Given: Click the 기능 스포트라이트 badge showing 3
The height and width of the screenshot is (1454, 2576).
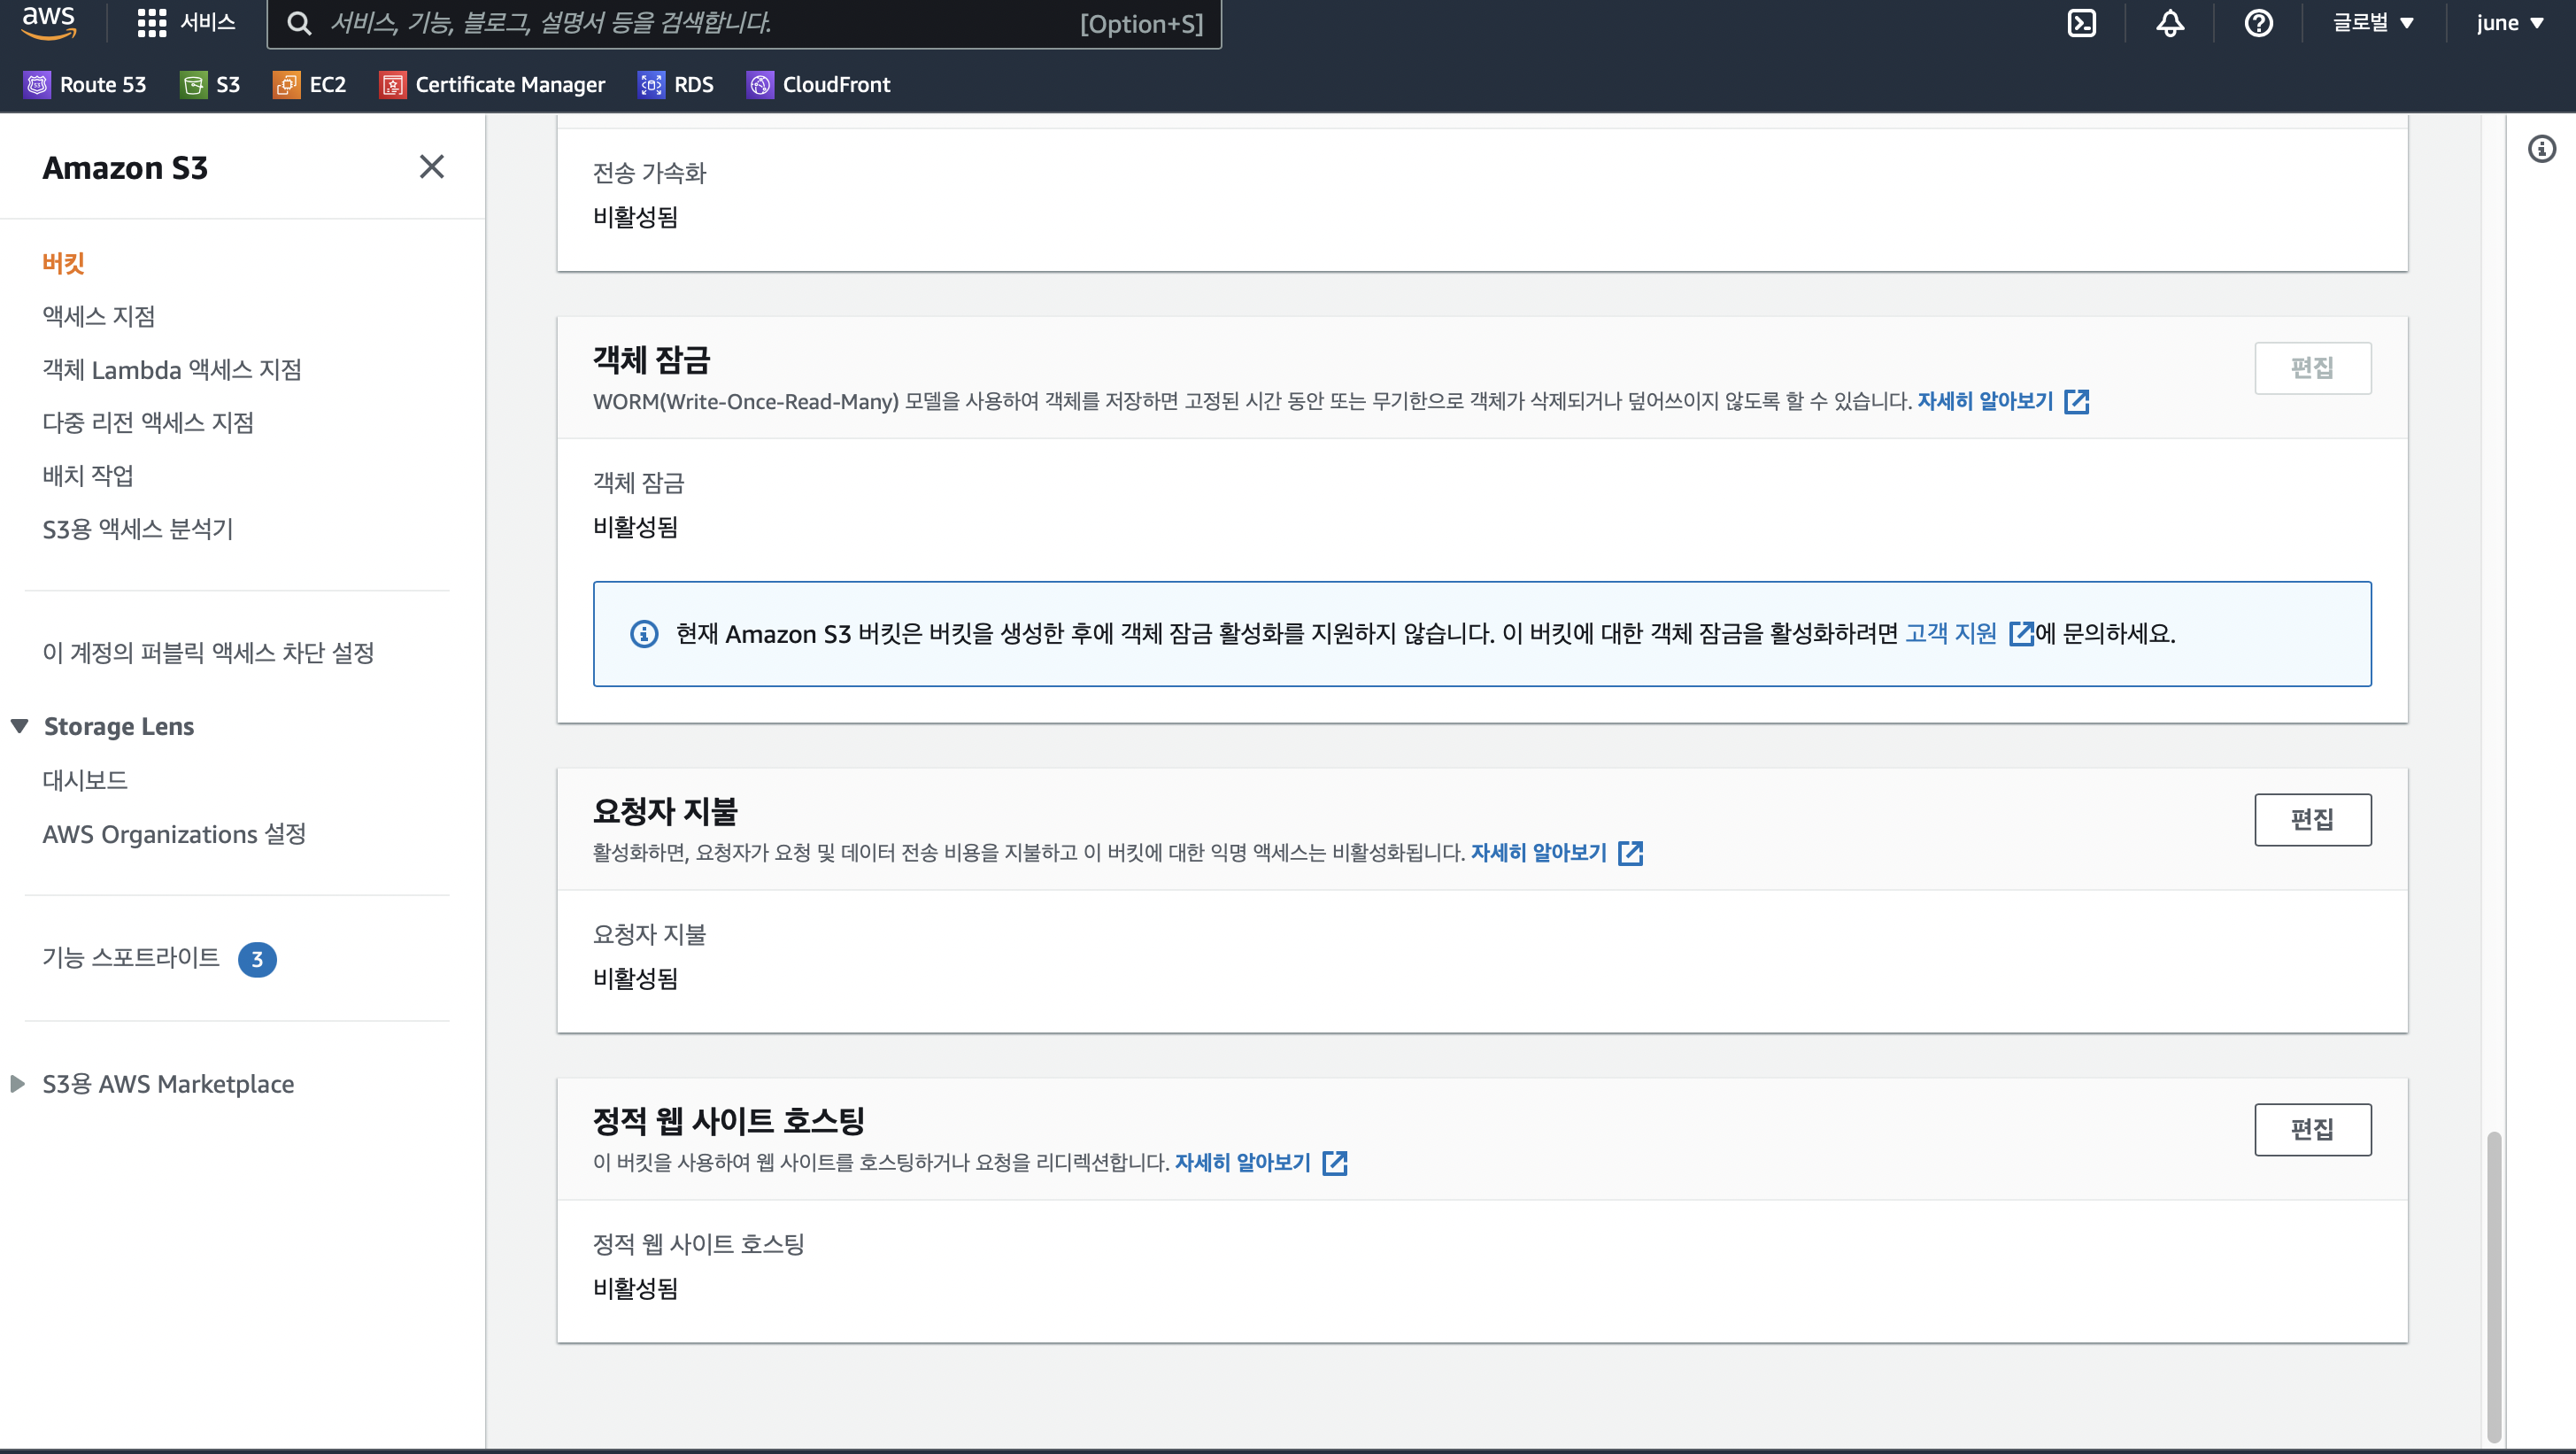Looking at the screenshot, I should (257, 959).
